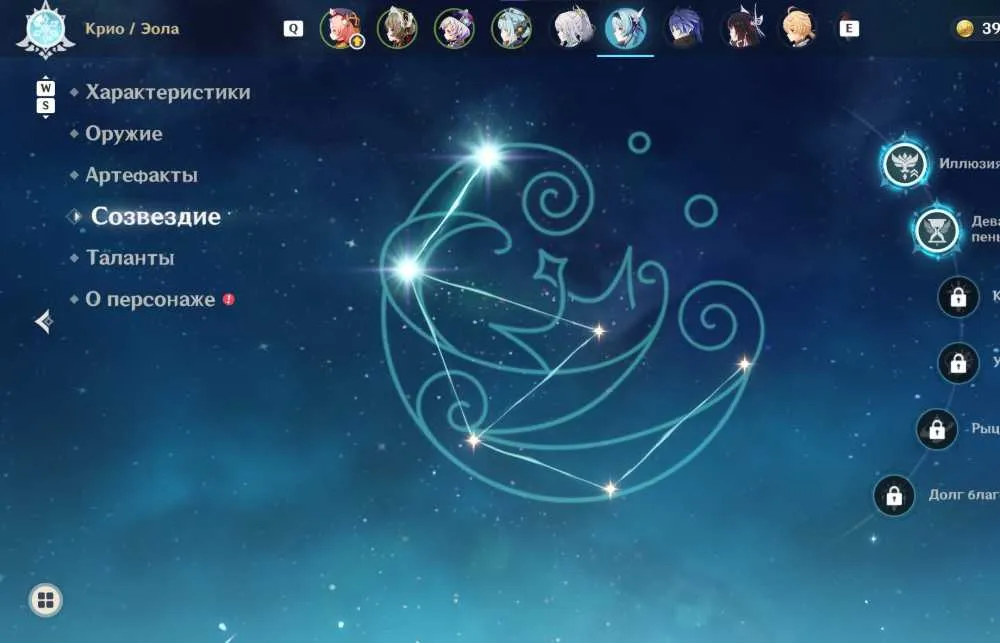Select the dark blue-haired character portrait
The image size is (1000, 643).
pos(684,29)
